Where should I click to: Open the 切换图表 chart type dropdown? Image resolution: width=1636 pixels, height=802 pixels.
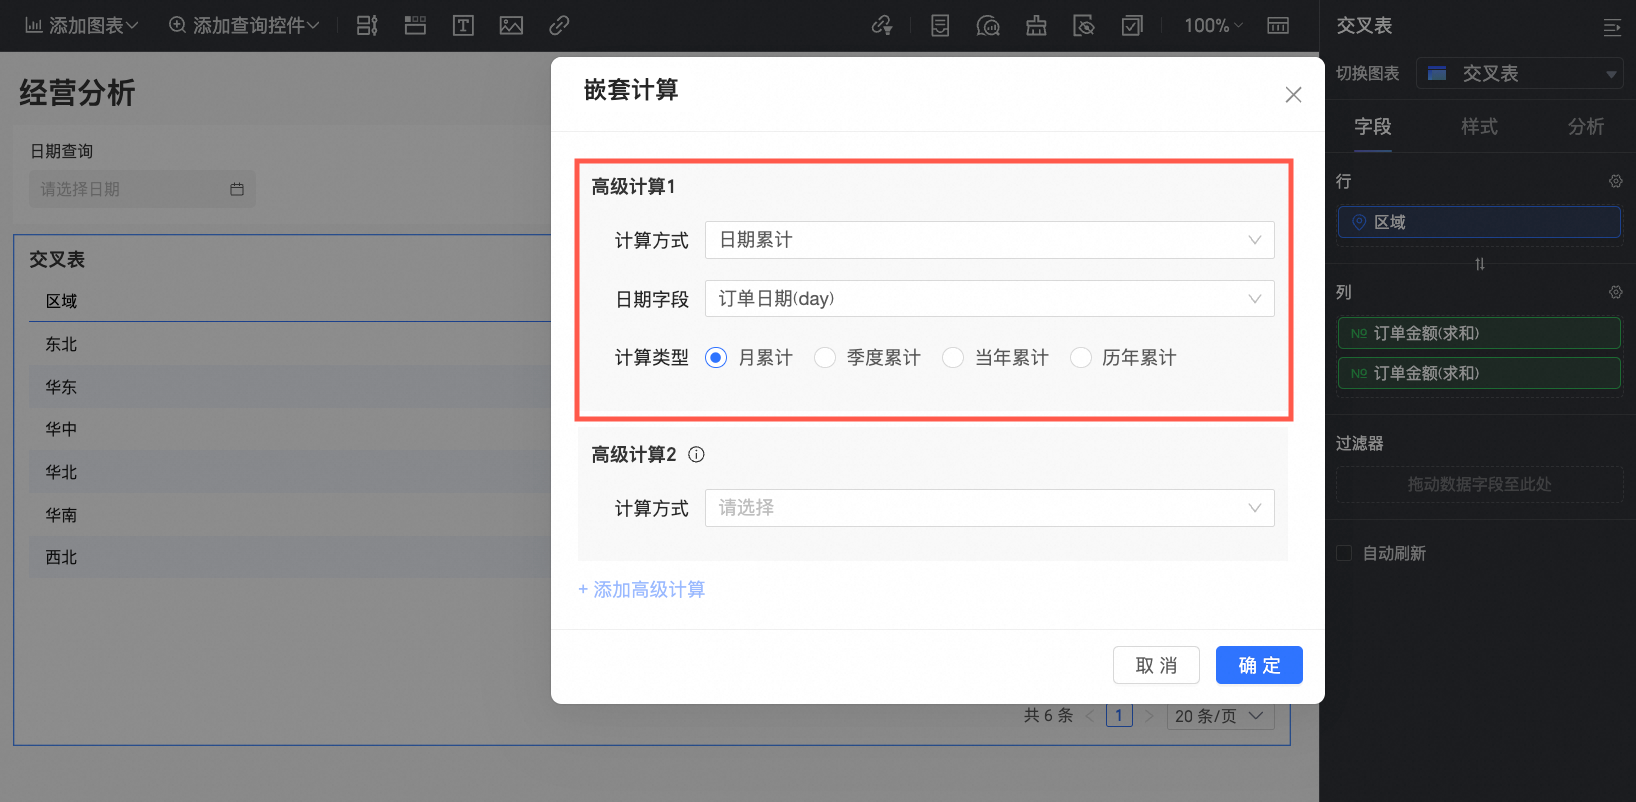click(1519, 73)
